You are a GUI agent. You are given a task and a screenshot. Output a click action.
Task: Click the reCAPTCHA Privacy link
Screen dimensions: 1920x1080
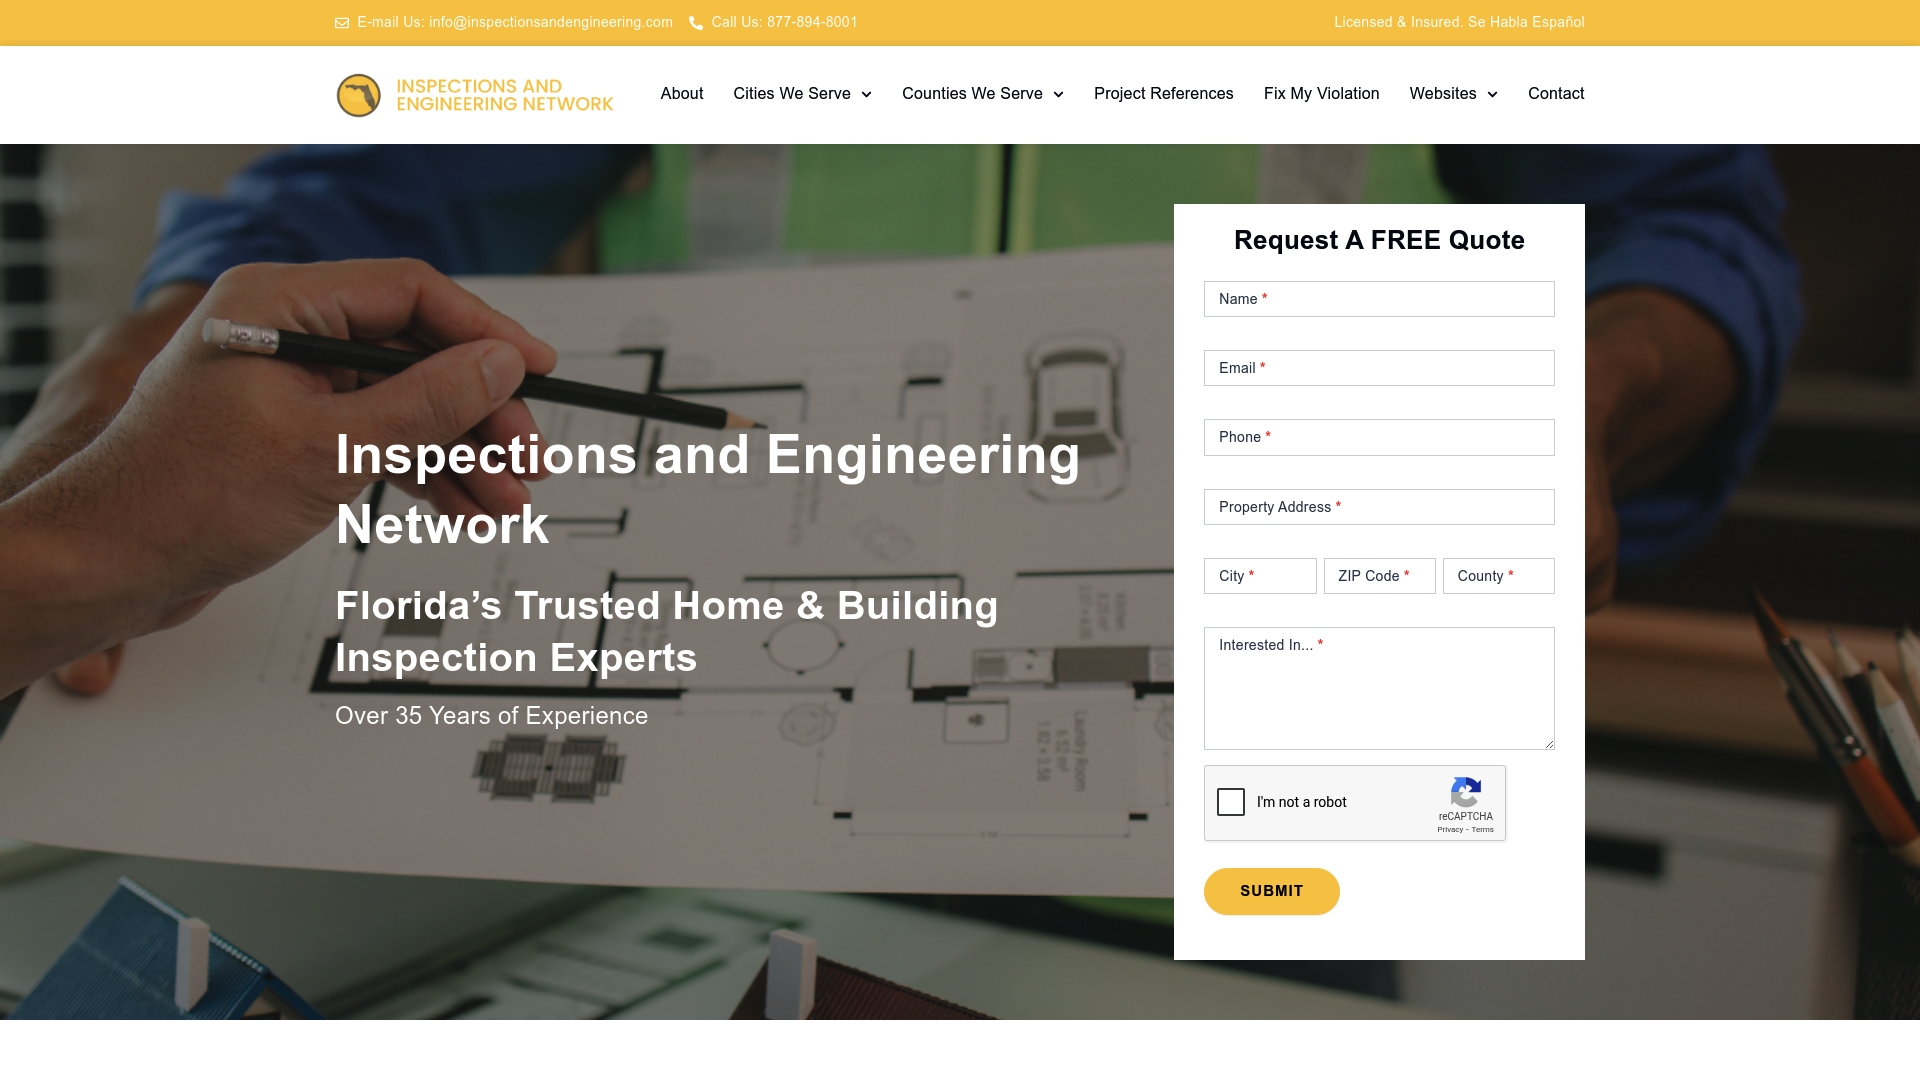coord(1449,830)
